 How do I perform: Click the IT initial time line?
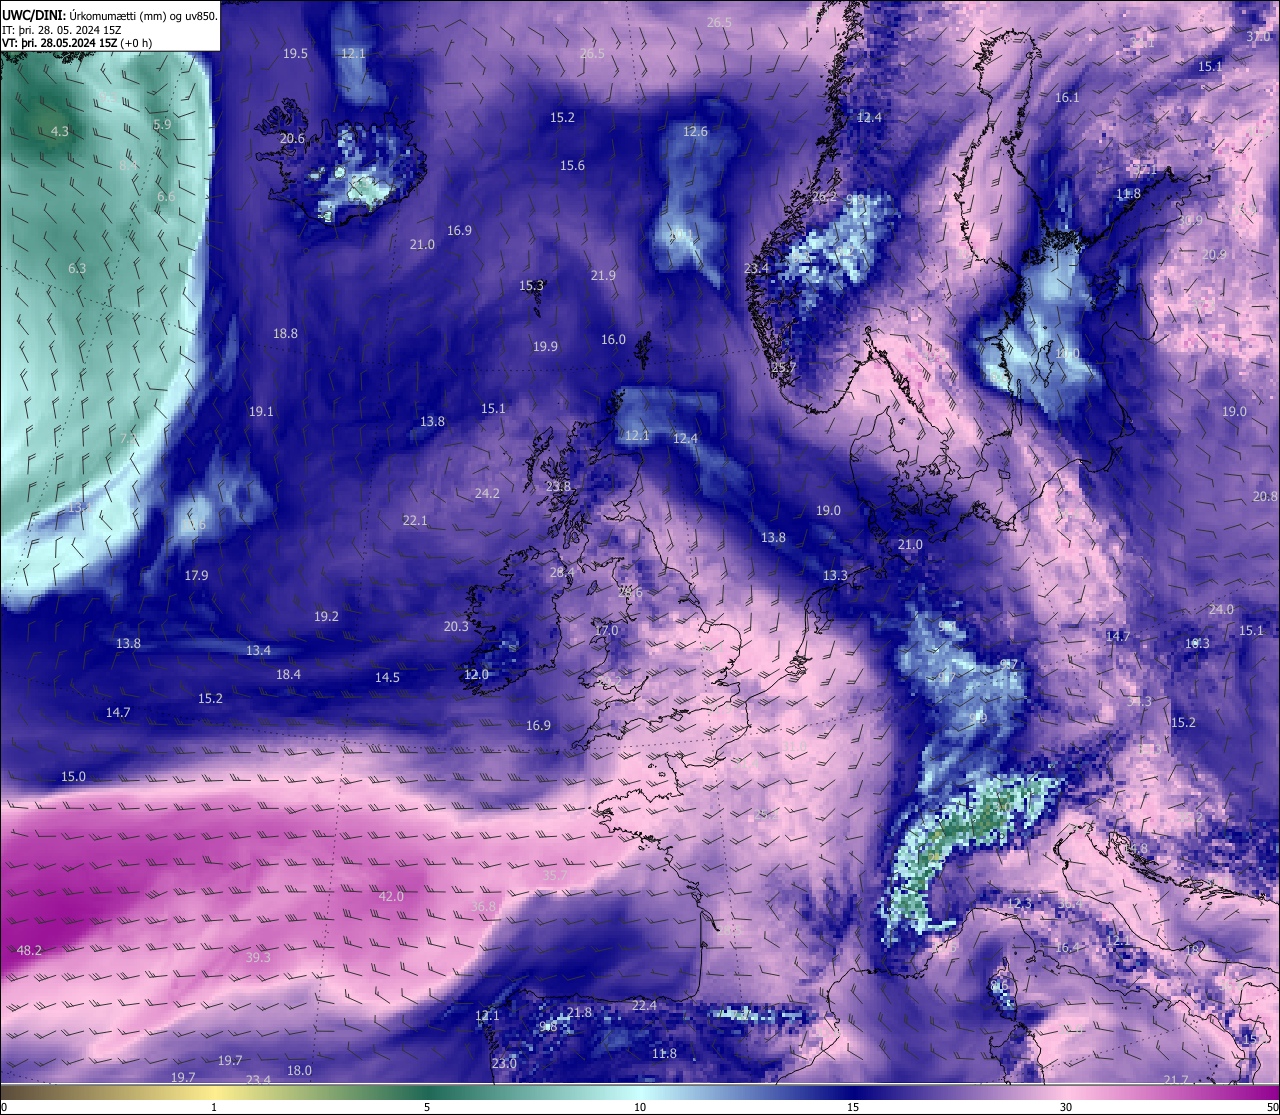62,30
